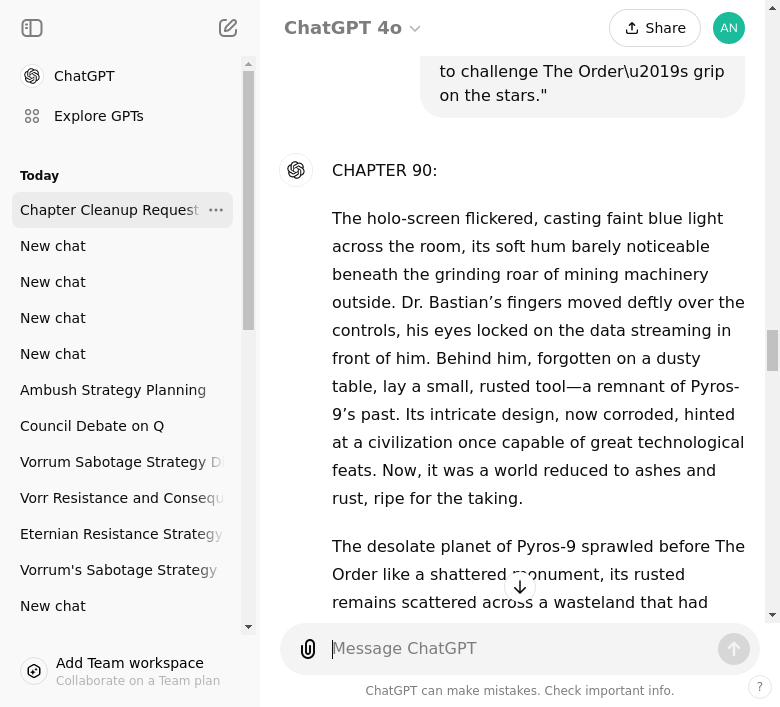Select the Council Debate on Q chat

pyautogui.click(x=92, y=426)
